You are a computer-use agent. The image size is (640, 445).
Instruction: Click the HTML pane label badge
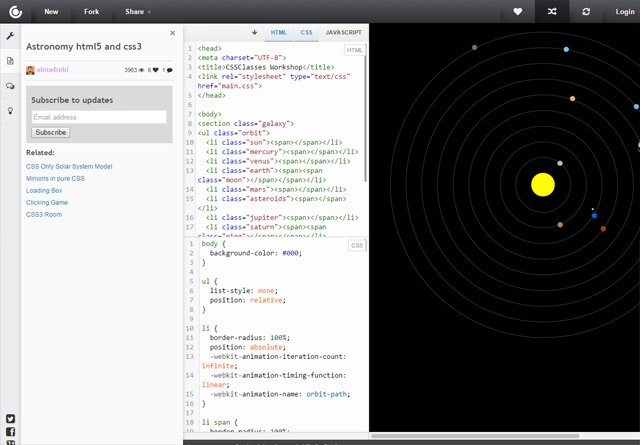pyautogui.click(x=354, y=50)
